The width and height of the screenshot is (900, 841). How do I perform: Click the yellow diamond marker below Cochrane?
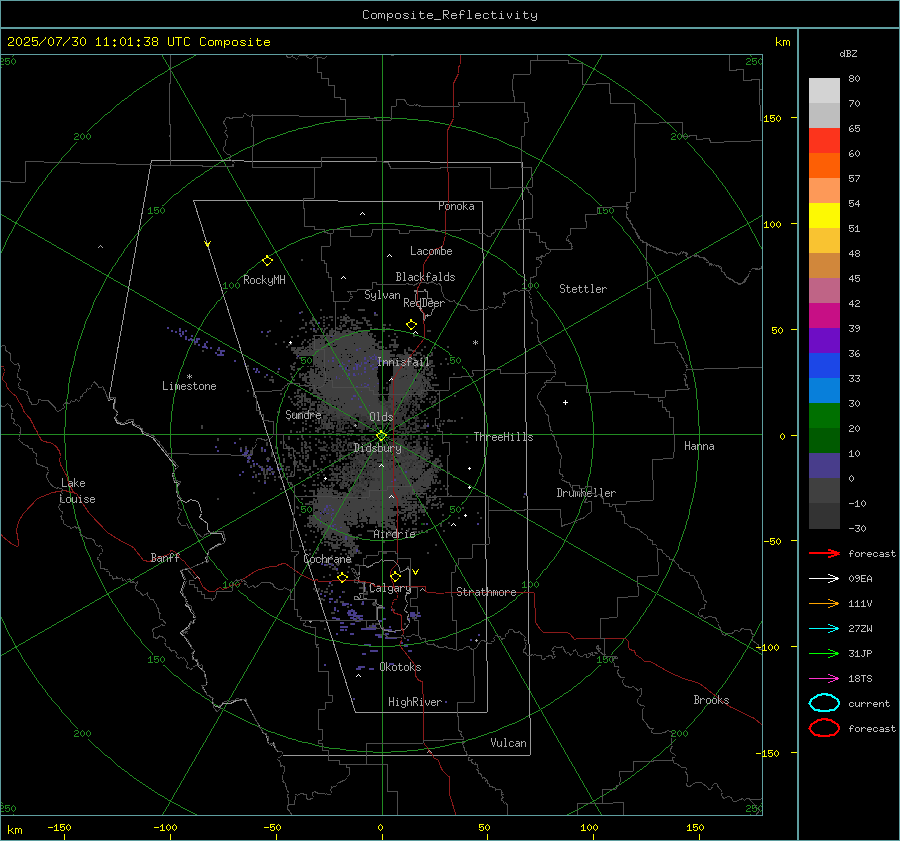pos(343,577)
